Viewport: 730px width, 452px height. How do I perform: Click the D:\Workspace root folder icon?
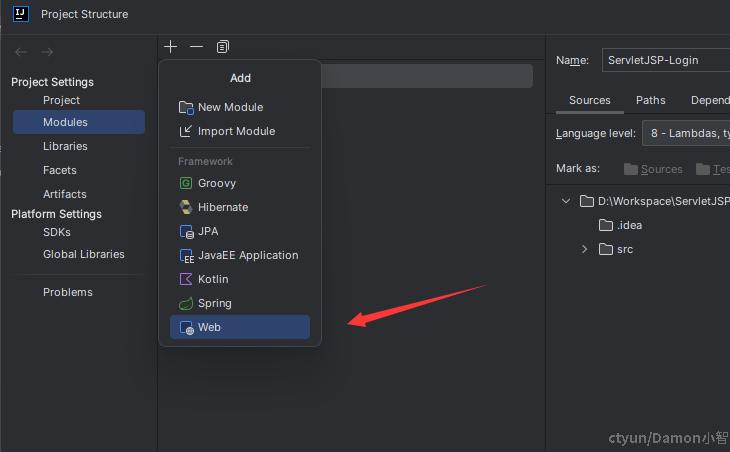pos(587,201)
